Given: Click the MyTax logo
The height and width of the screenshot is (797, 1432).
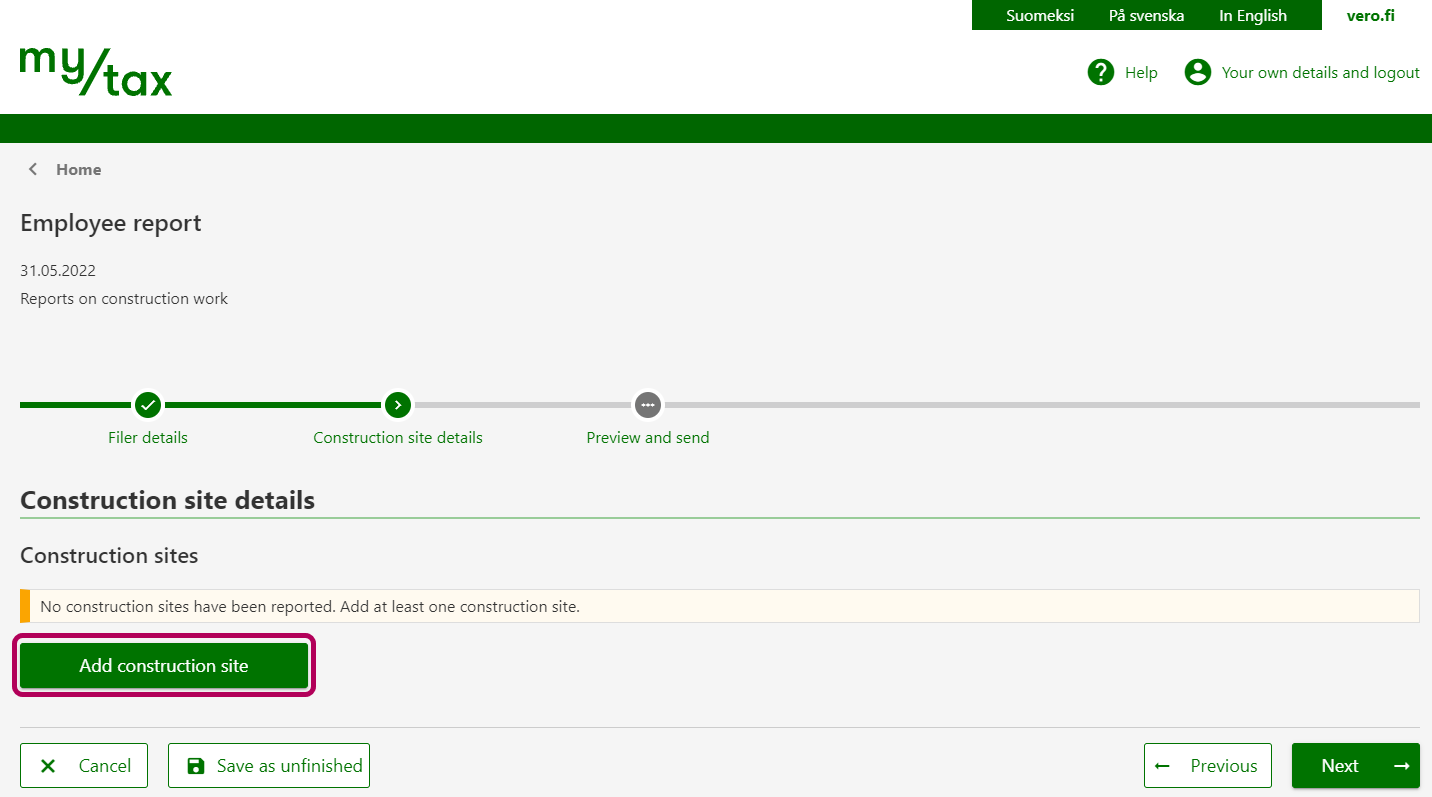Looking at the screenshot, I should tap(96, 71).
